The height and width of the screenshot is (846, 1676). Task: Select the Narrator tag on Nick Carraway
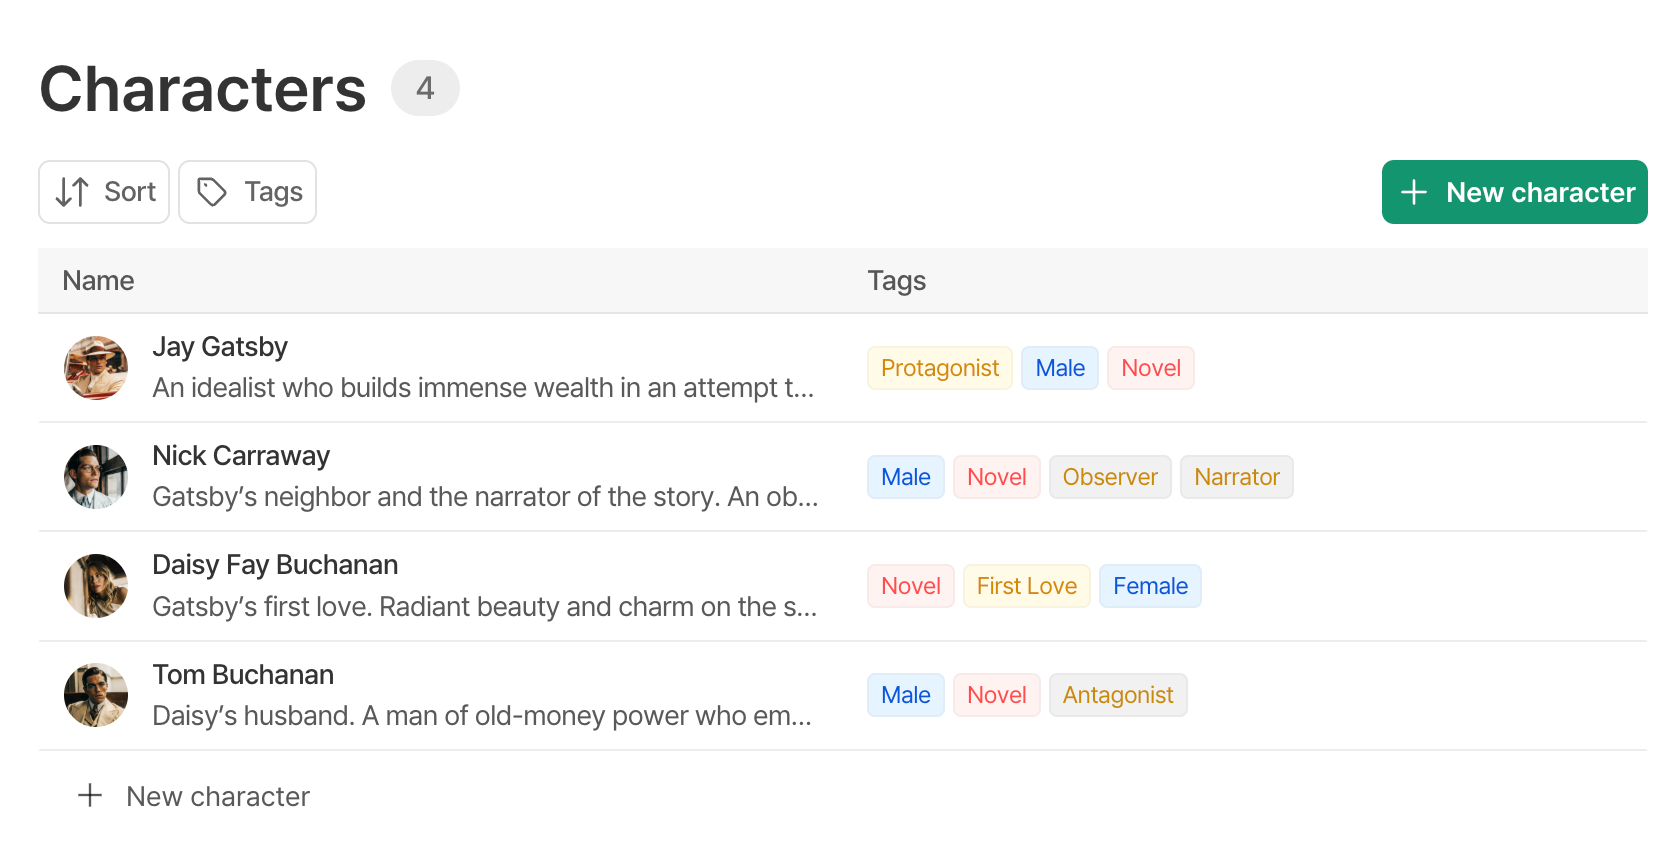tap(1237, 477)
